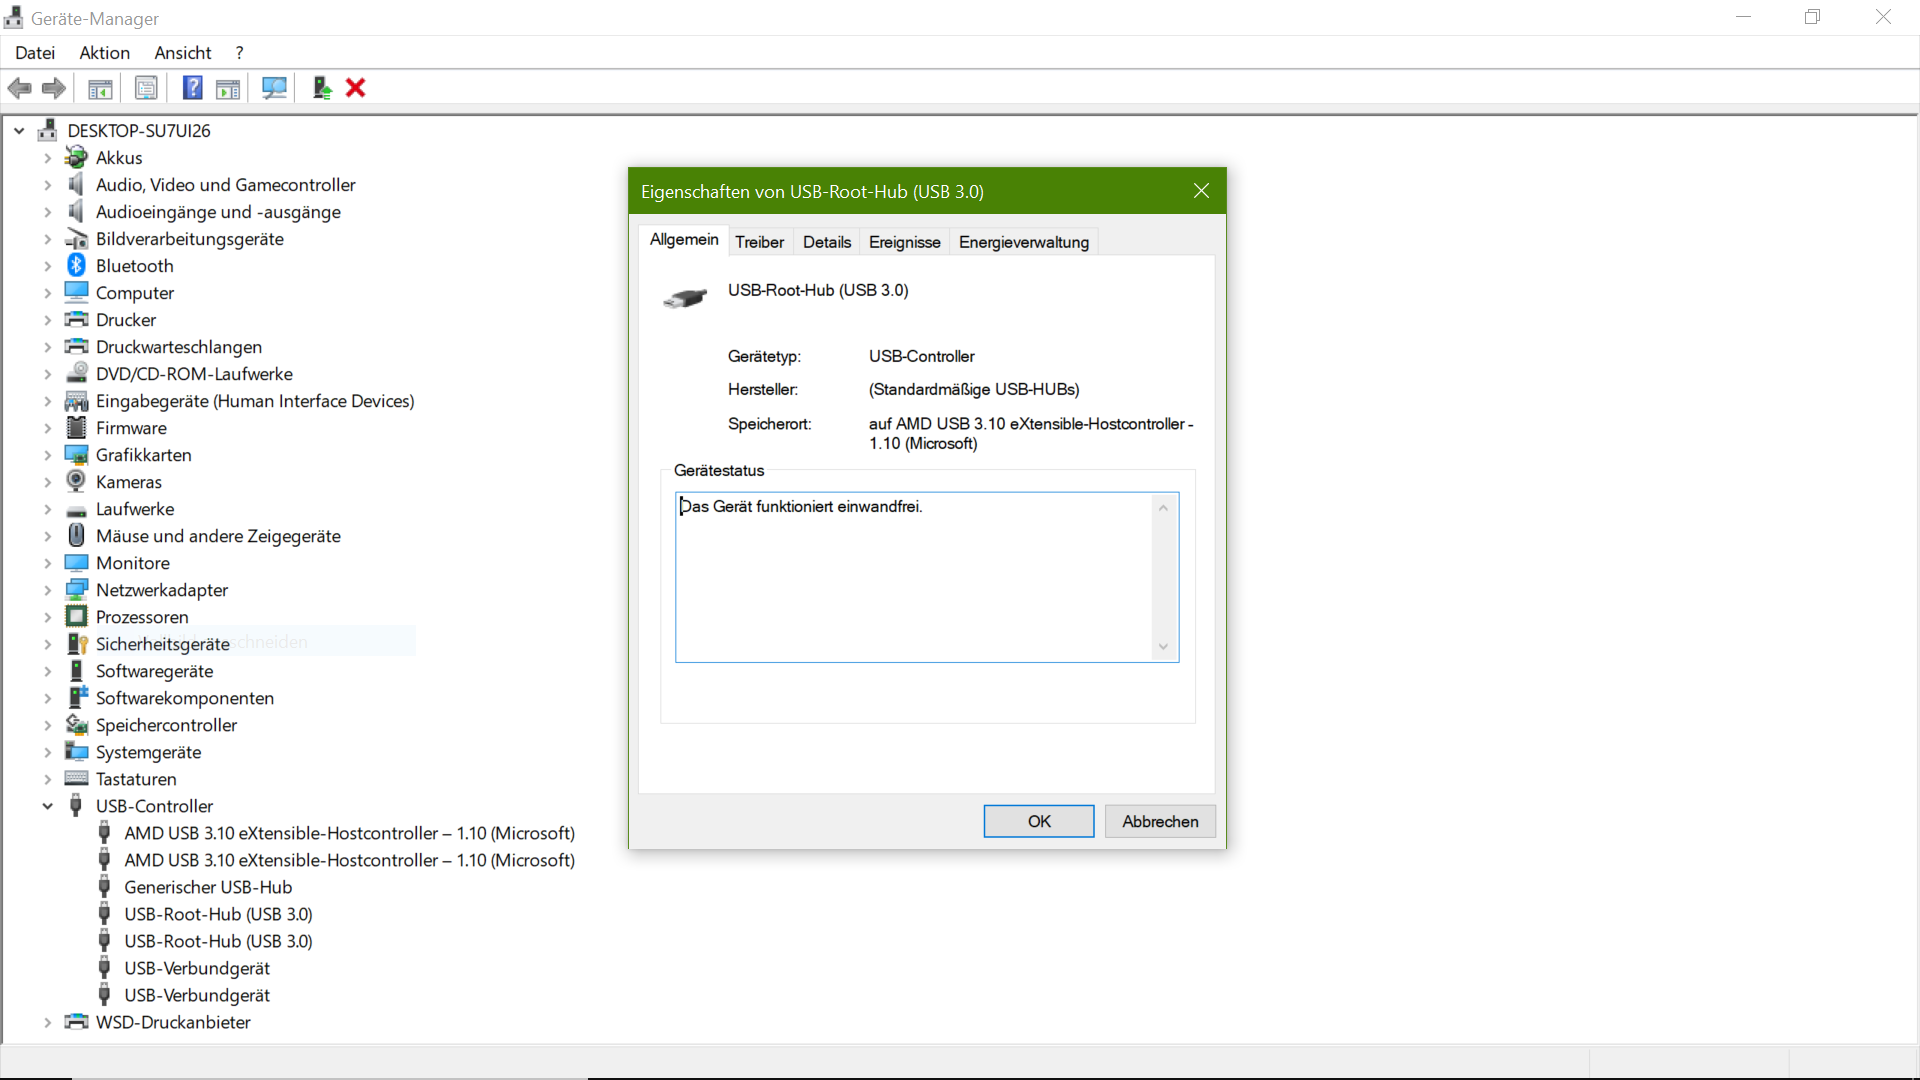The width and height of the screenshot is (1920, 1080).
Task: Click the Abbrechen button
Action: click(x=1159, y=821)
